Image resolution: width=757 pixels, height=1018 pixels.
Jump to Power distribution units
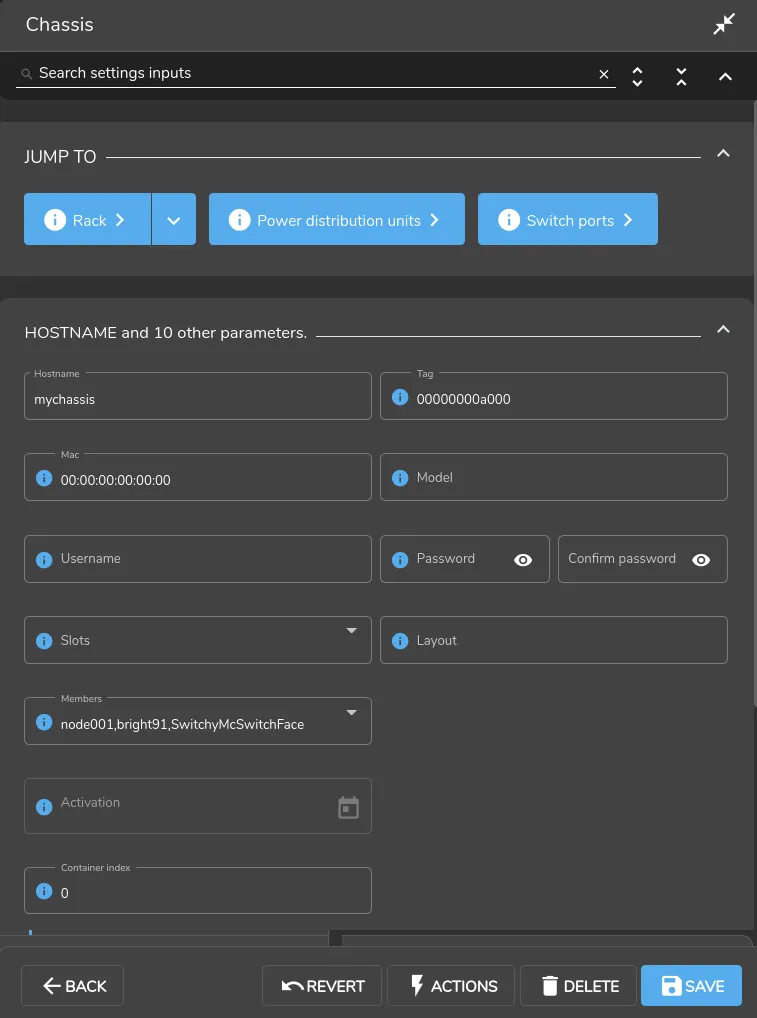click(x=336, y=219)
